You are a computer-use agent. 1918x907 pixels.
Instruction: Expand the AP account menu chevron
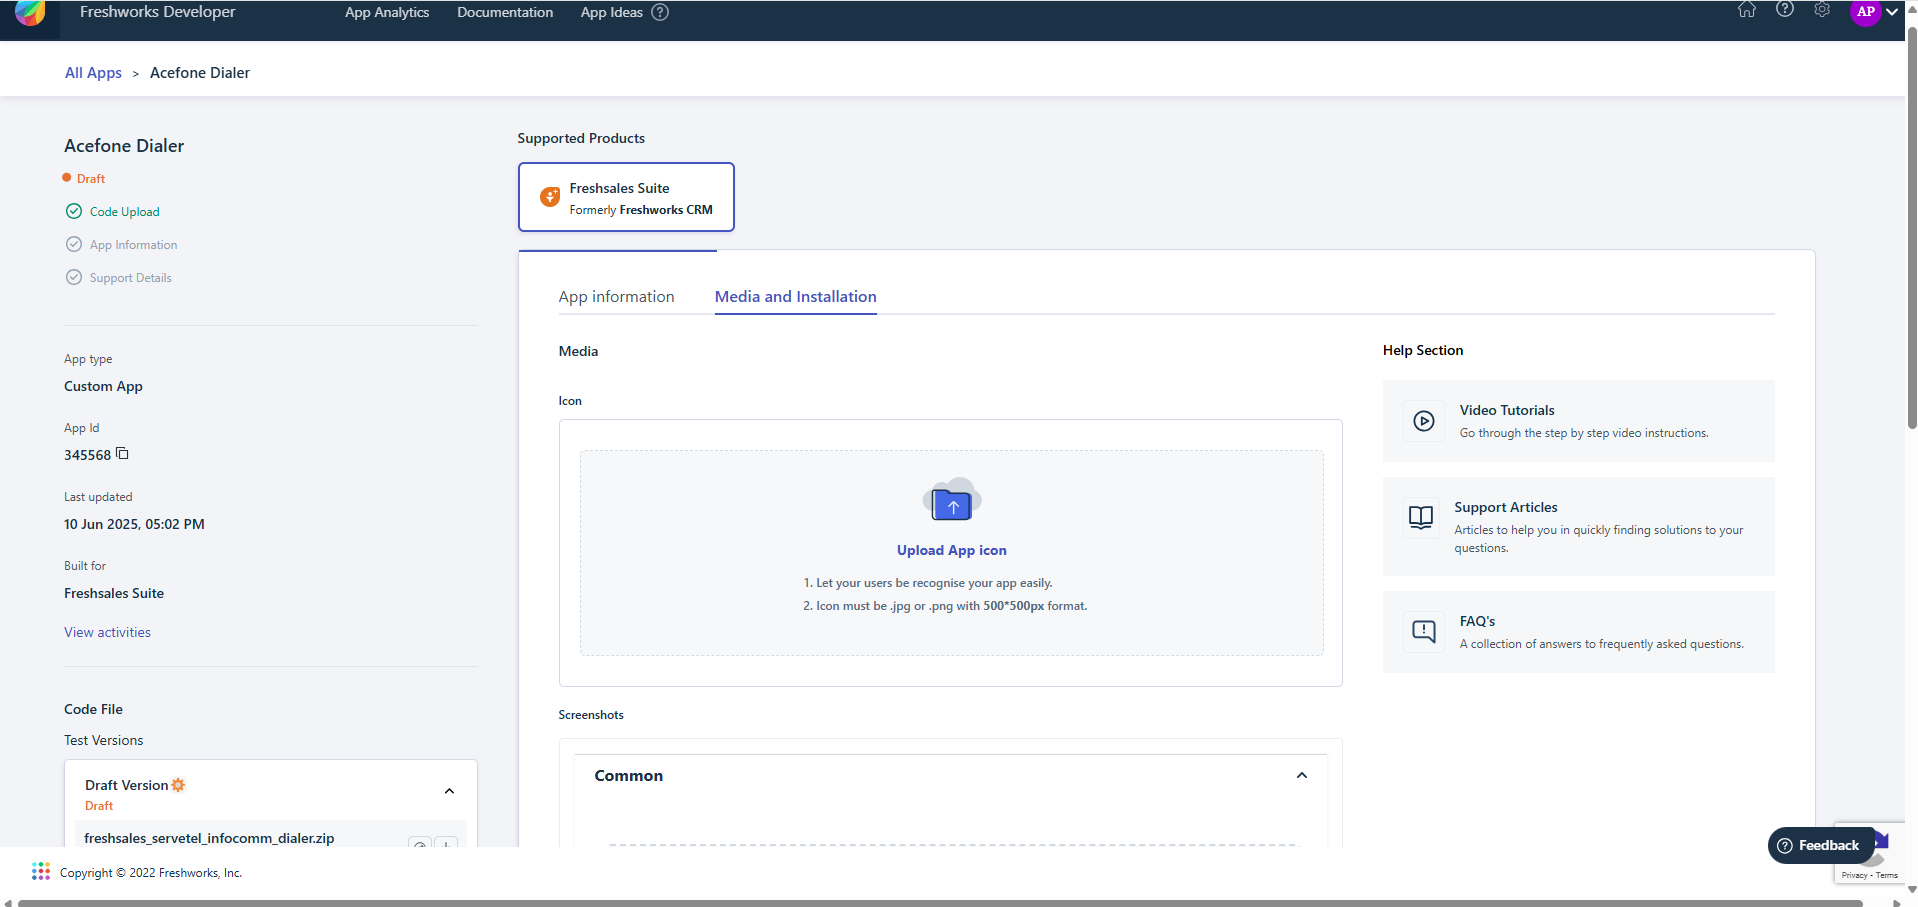coord(1892,12)
